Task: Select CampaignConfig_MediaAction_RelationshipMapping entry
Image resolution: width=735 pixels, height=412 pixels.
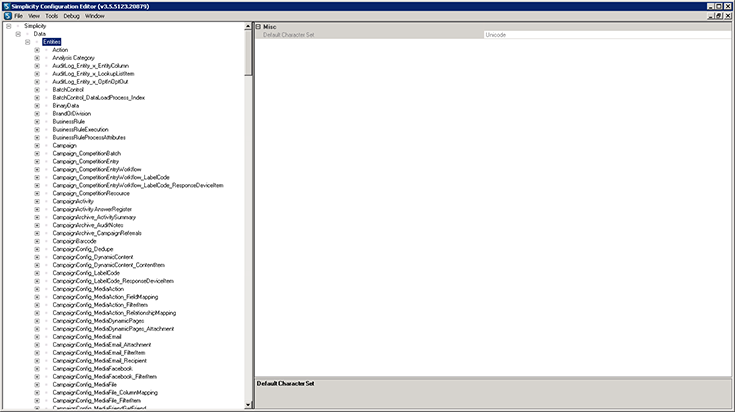Action: click(114, 313)
